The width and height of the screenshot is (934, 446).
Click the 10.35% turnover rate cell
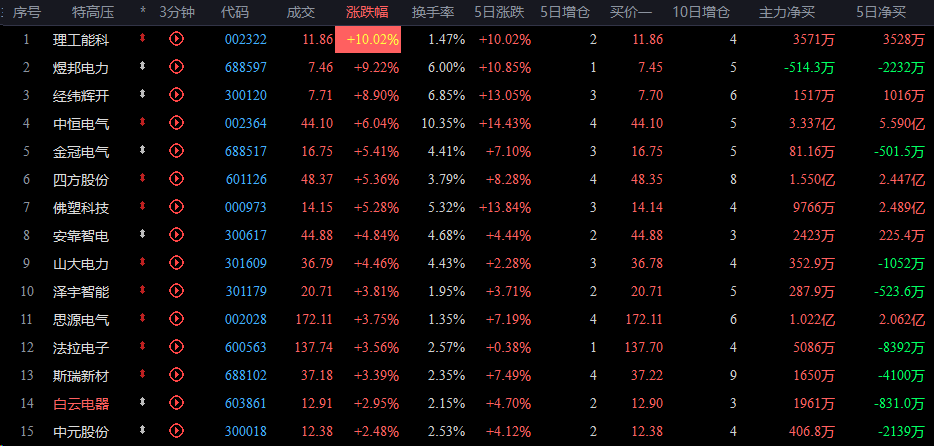[x=443, y=124]
